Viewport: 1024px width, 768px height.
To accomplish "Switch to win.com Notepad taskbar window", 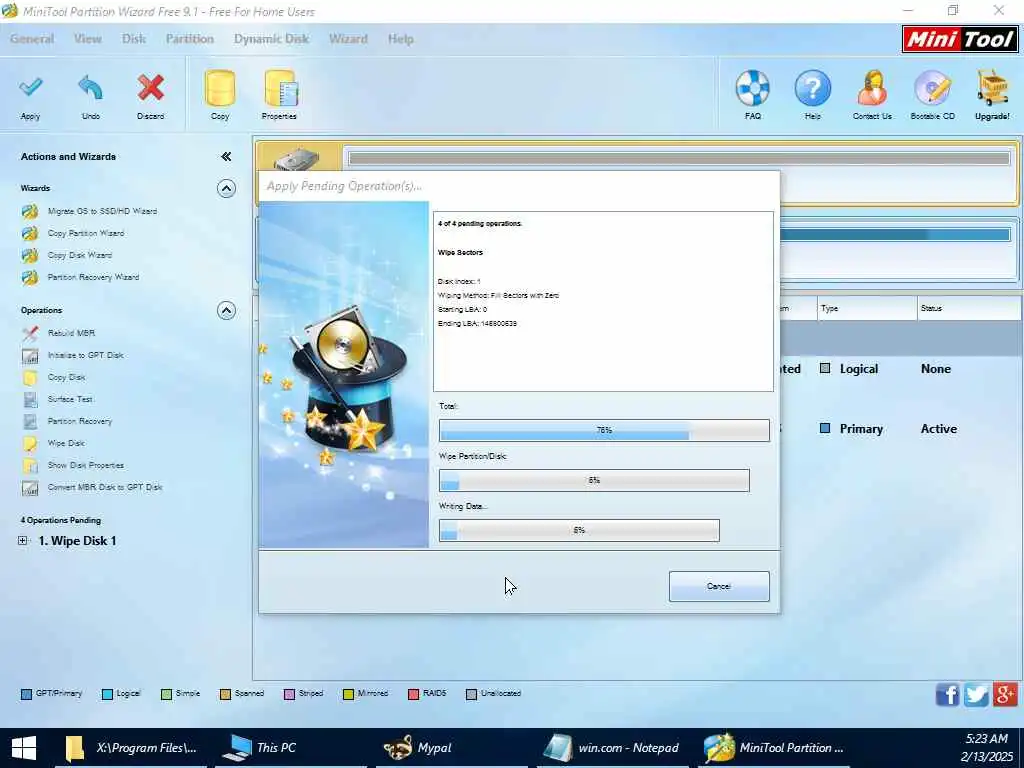I will point(613,748).
